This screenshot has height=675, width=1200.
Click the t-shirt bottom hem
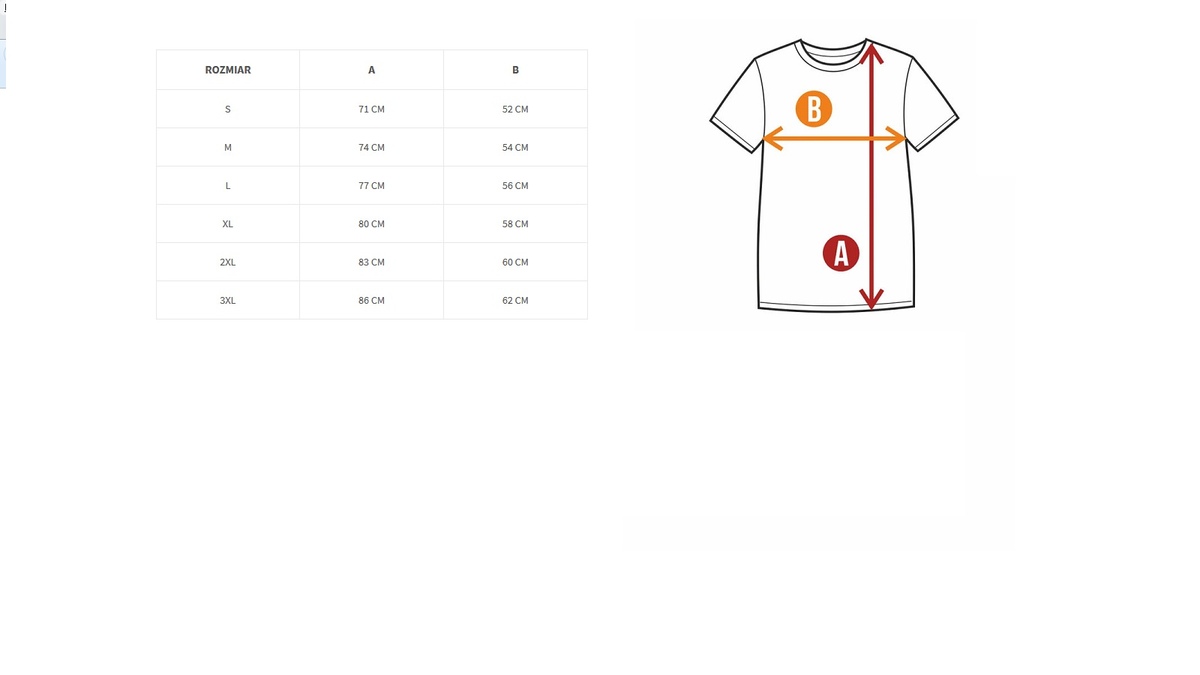tap(836, 305)
